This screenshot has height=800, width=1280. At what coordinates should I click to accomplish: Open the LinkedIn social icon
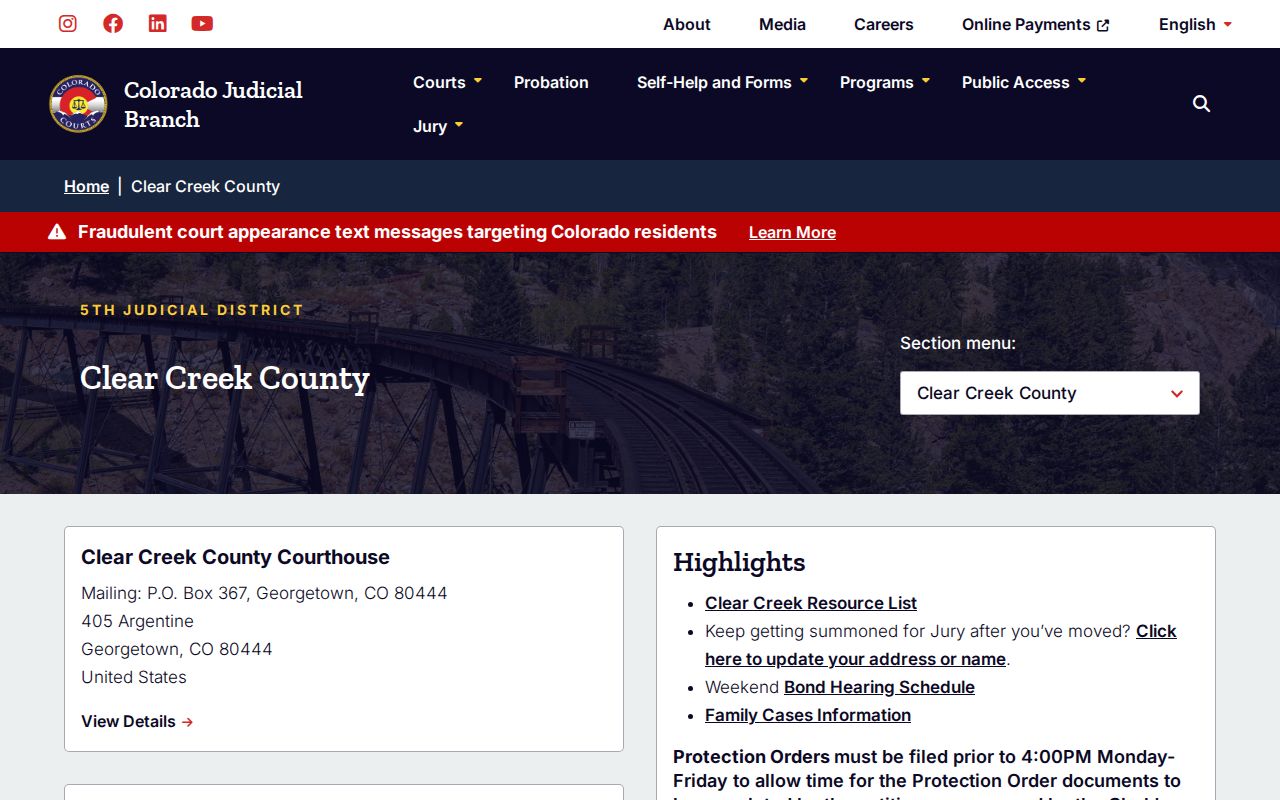click(x=158, y=23)
